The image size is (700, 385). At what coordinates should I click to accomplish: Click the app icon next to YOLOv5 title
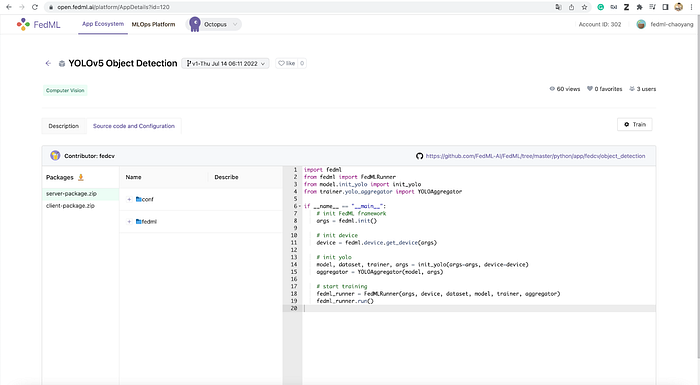tap(62, 64)
